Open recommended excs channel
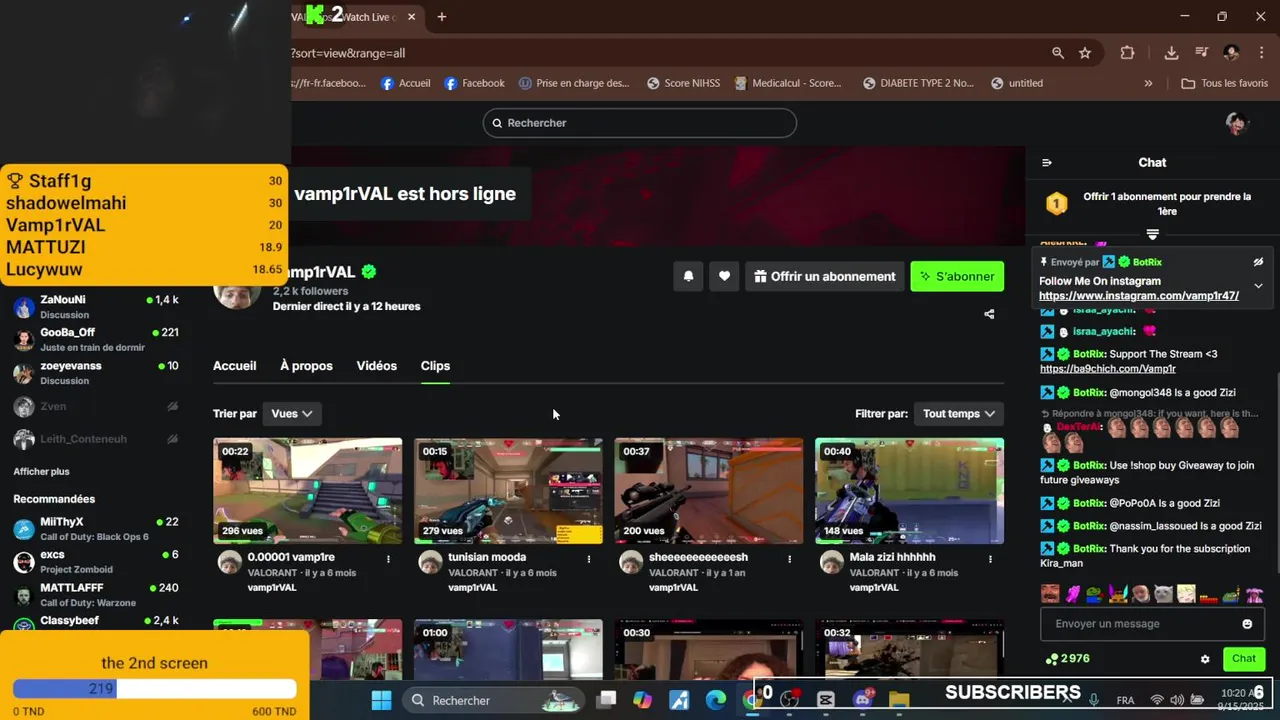Screen dimensions: 1280x720 (x=96, y=561)
